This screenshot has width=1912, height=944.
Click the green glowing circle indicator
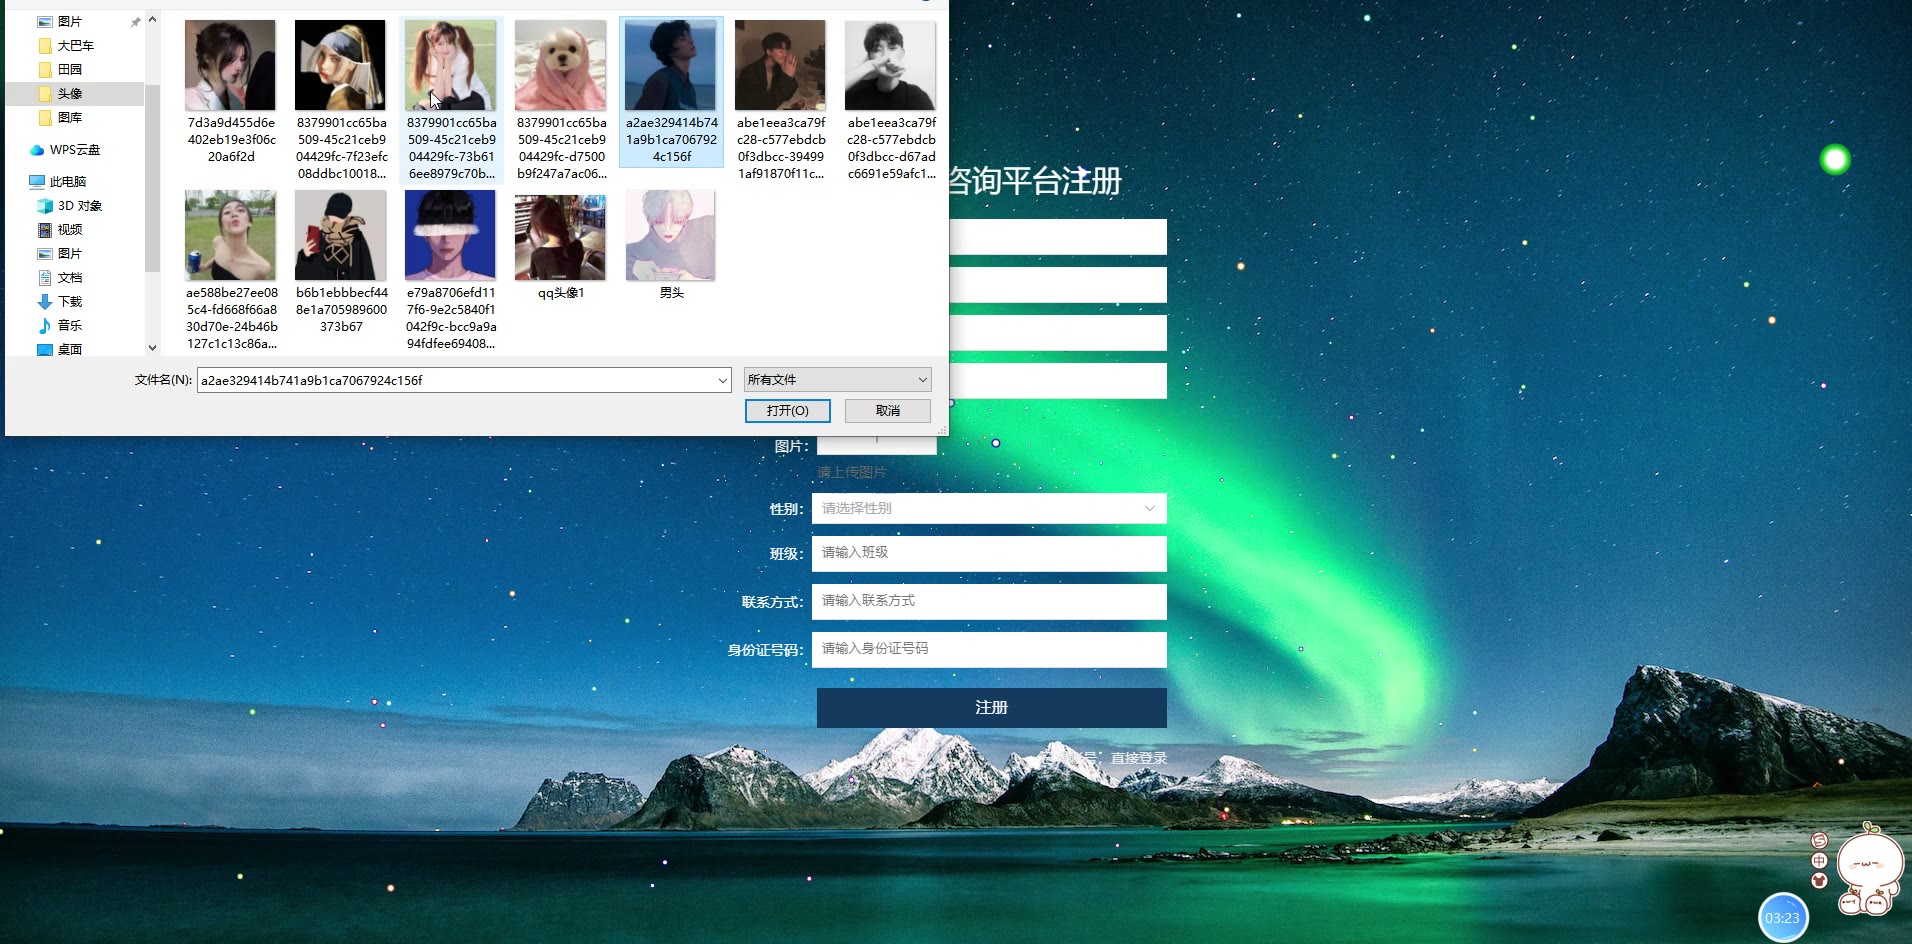(1835, 159)
